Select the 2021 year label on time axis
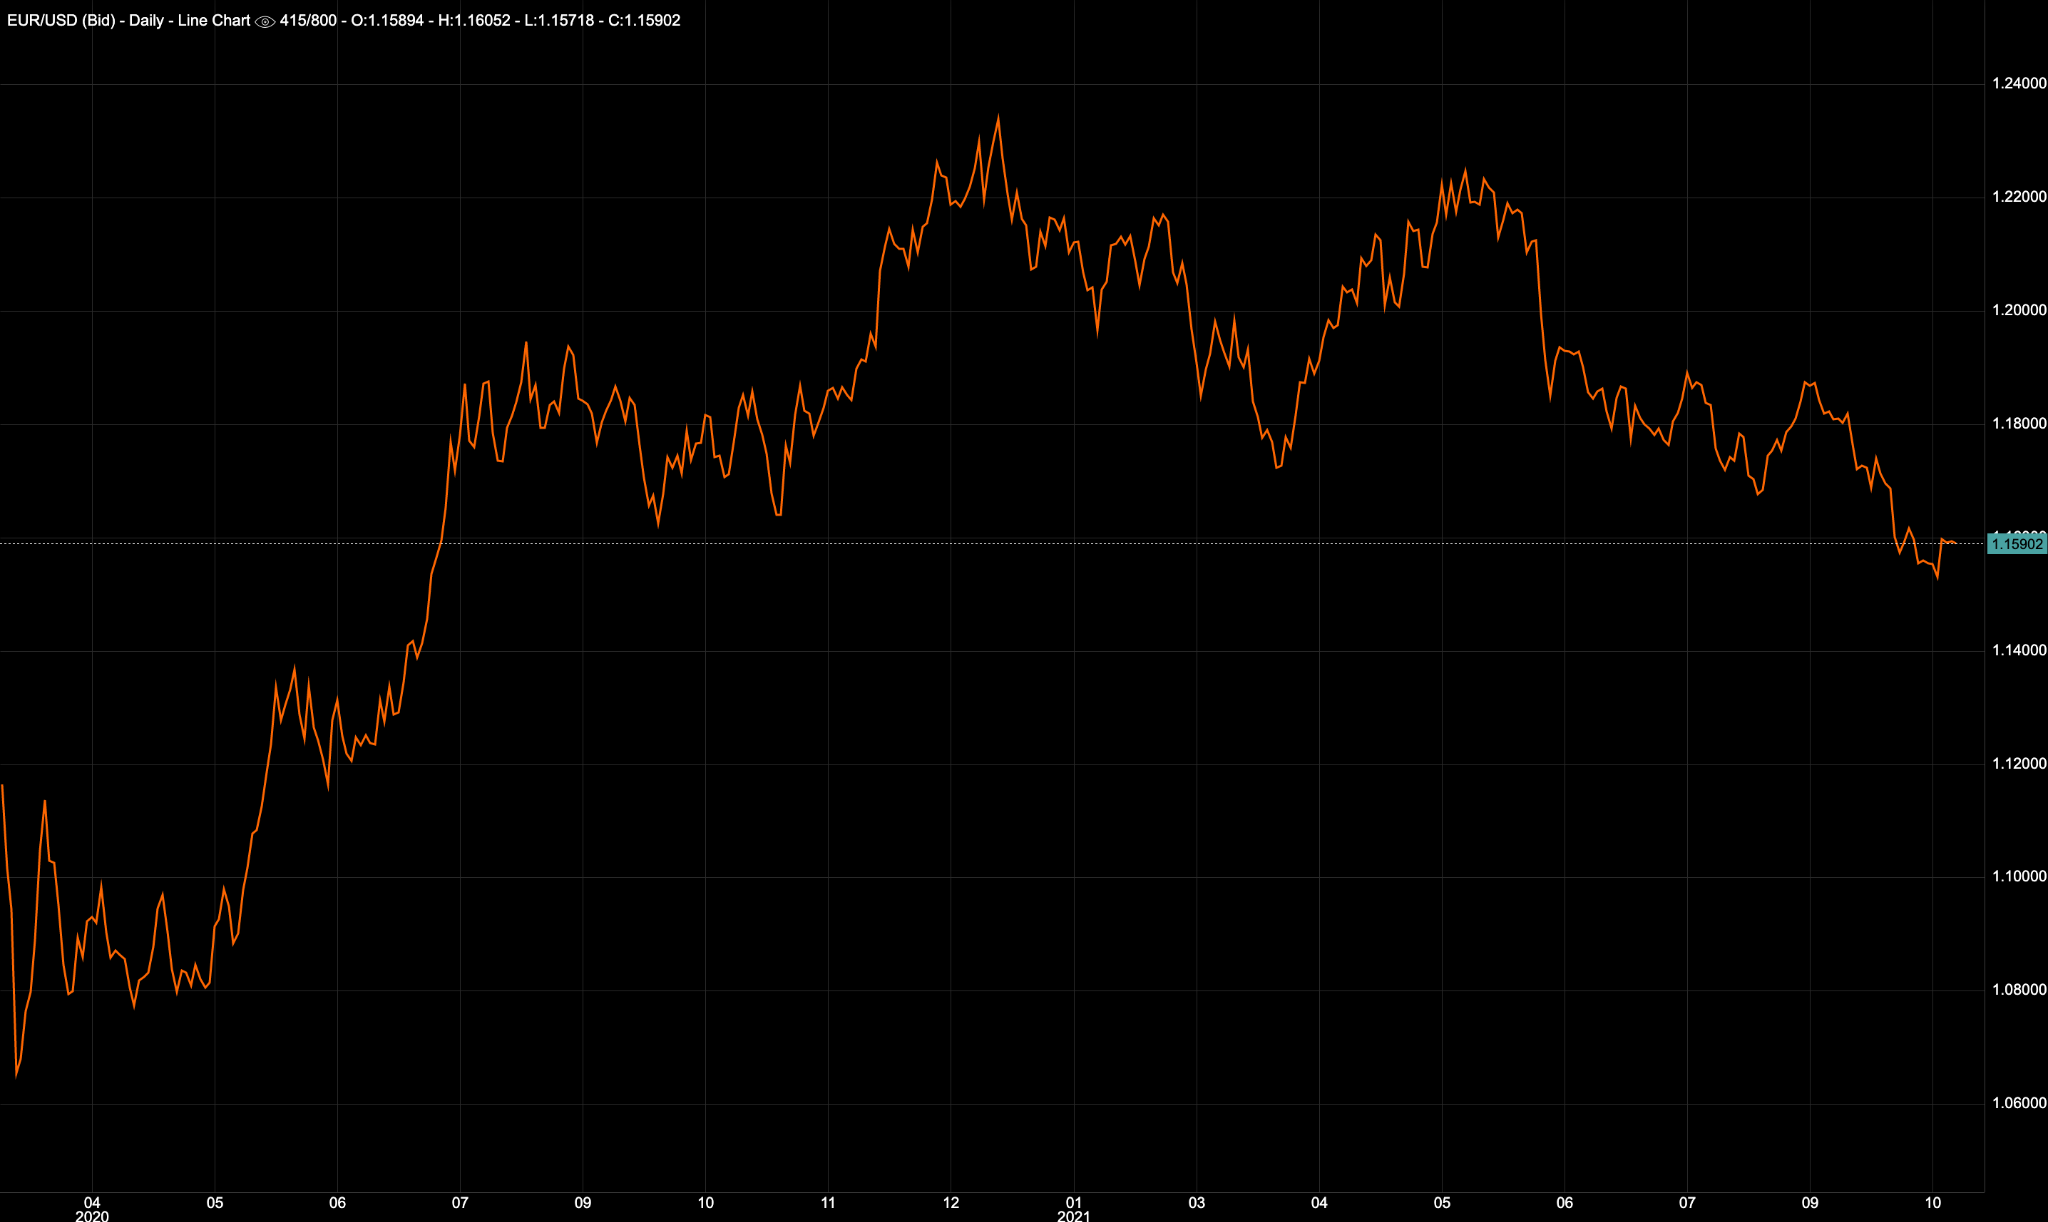The width and height of the screenshot is (2048, 1222). [x=1073, y=1216]
